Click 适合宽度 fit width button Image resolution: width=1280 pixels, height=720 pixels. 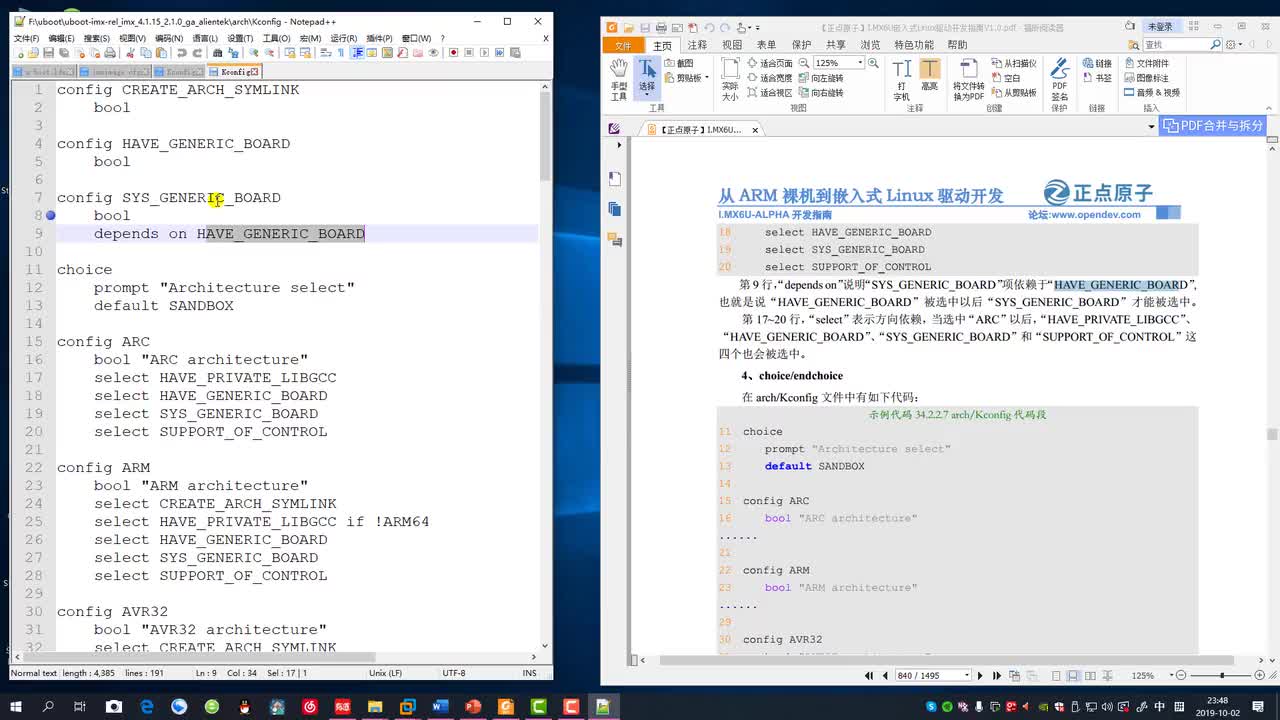point(768,77)
